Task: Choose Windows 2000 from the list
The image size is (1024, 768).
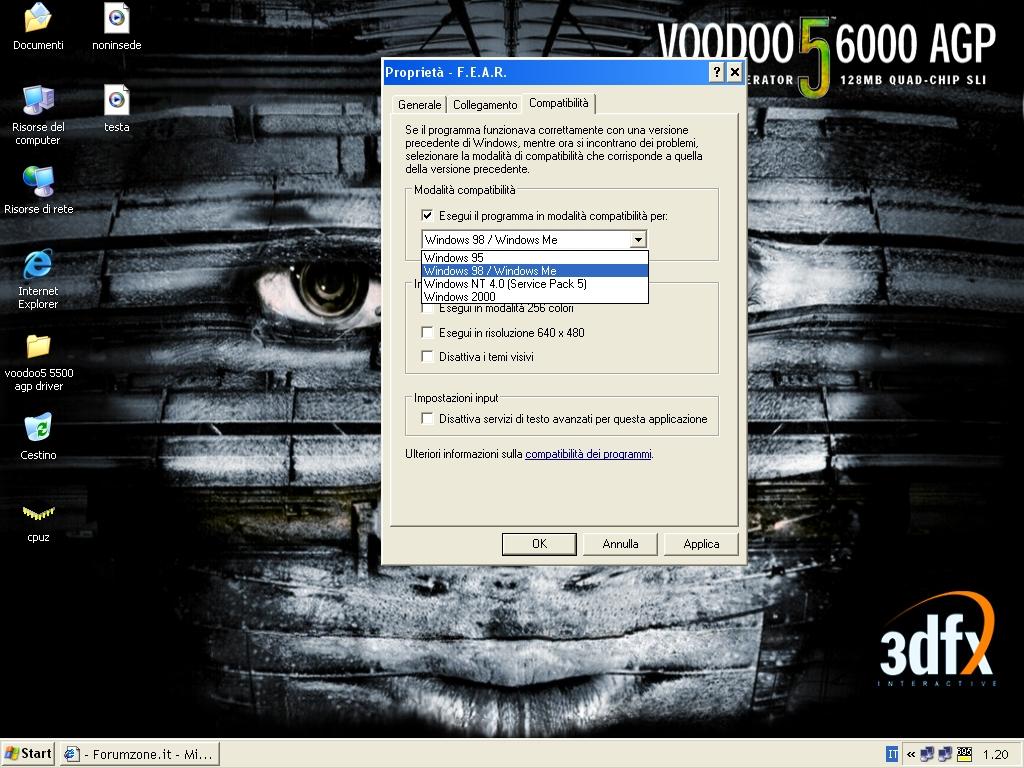Action: (x=535, y=296)
